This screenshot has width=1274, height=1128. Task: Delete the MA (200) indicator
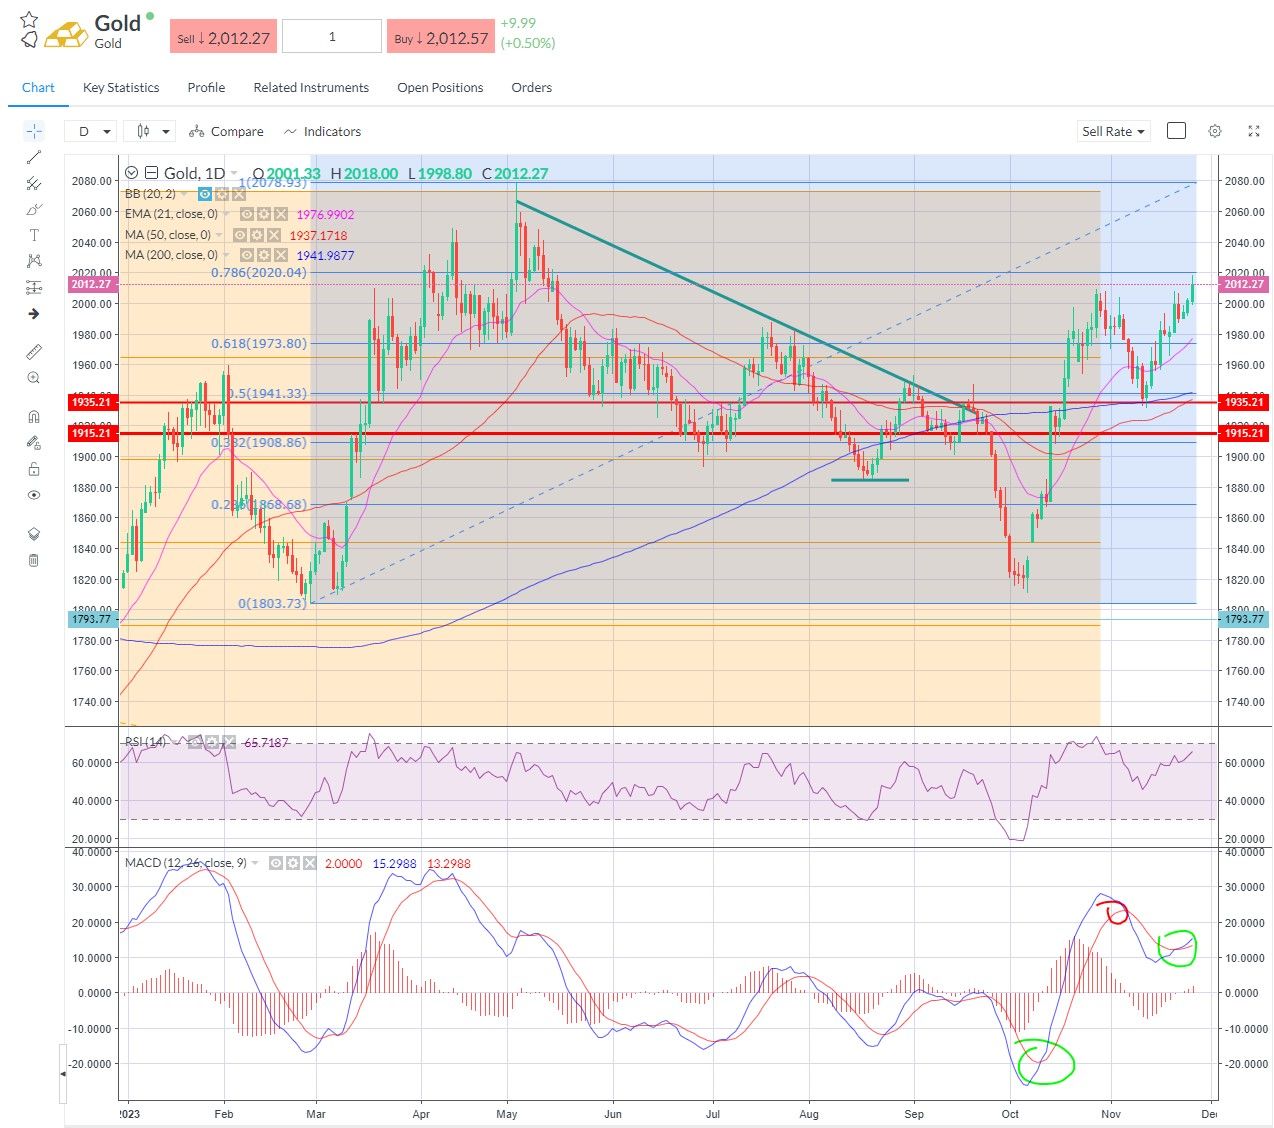pyautogui.click(x=281, y=255)
